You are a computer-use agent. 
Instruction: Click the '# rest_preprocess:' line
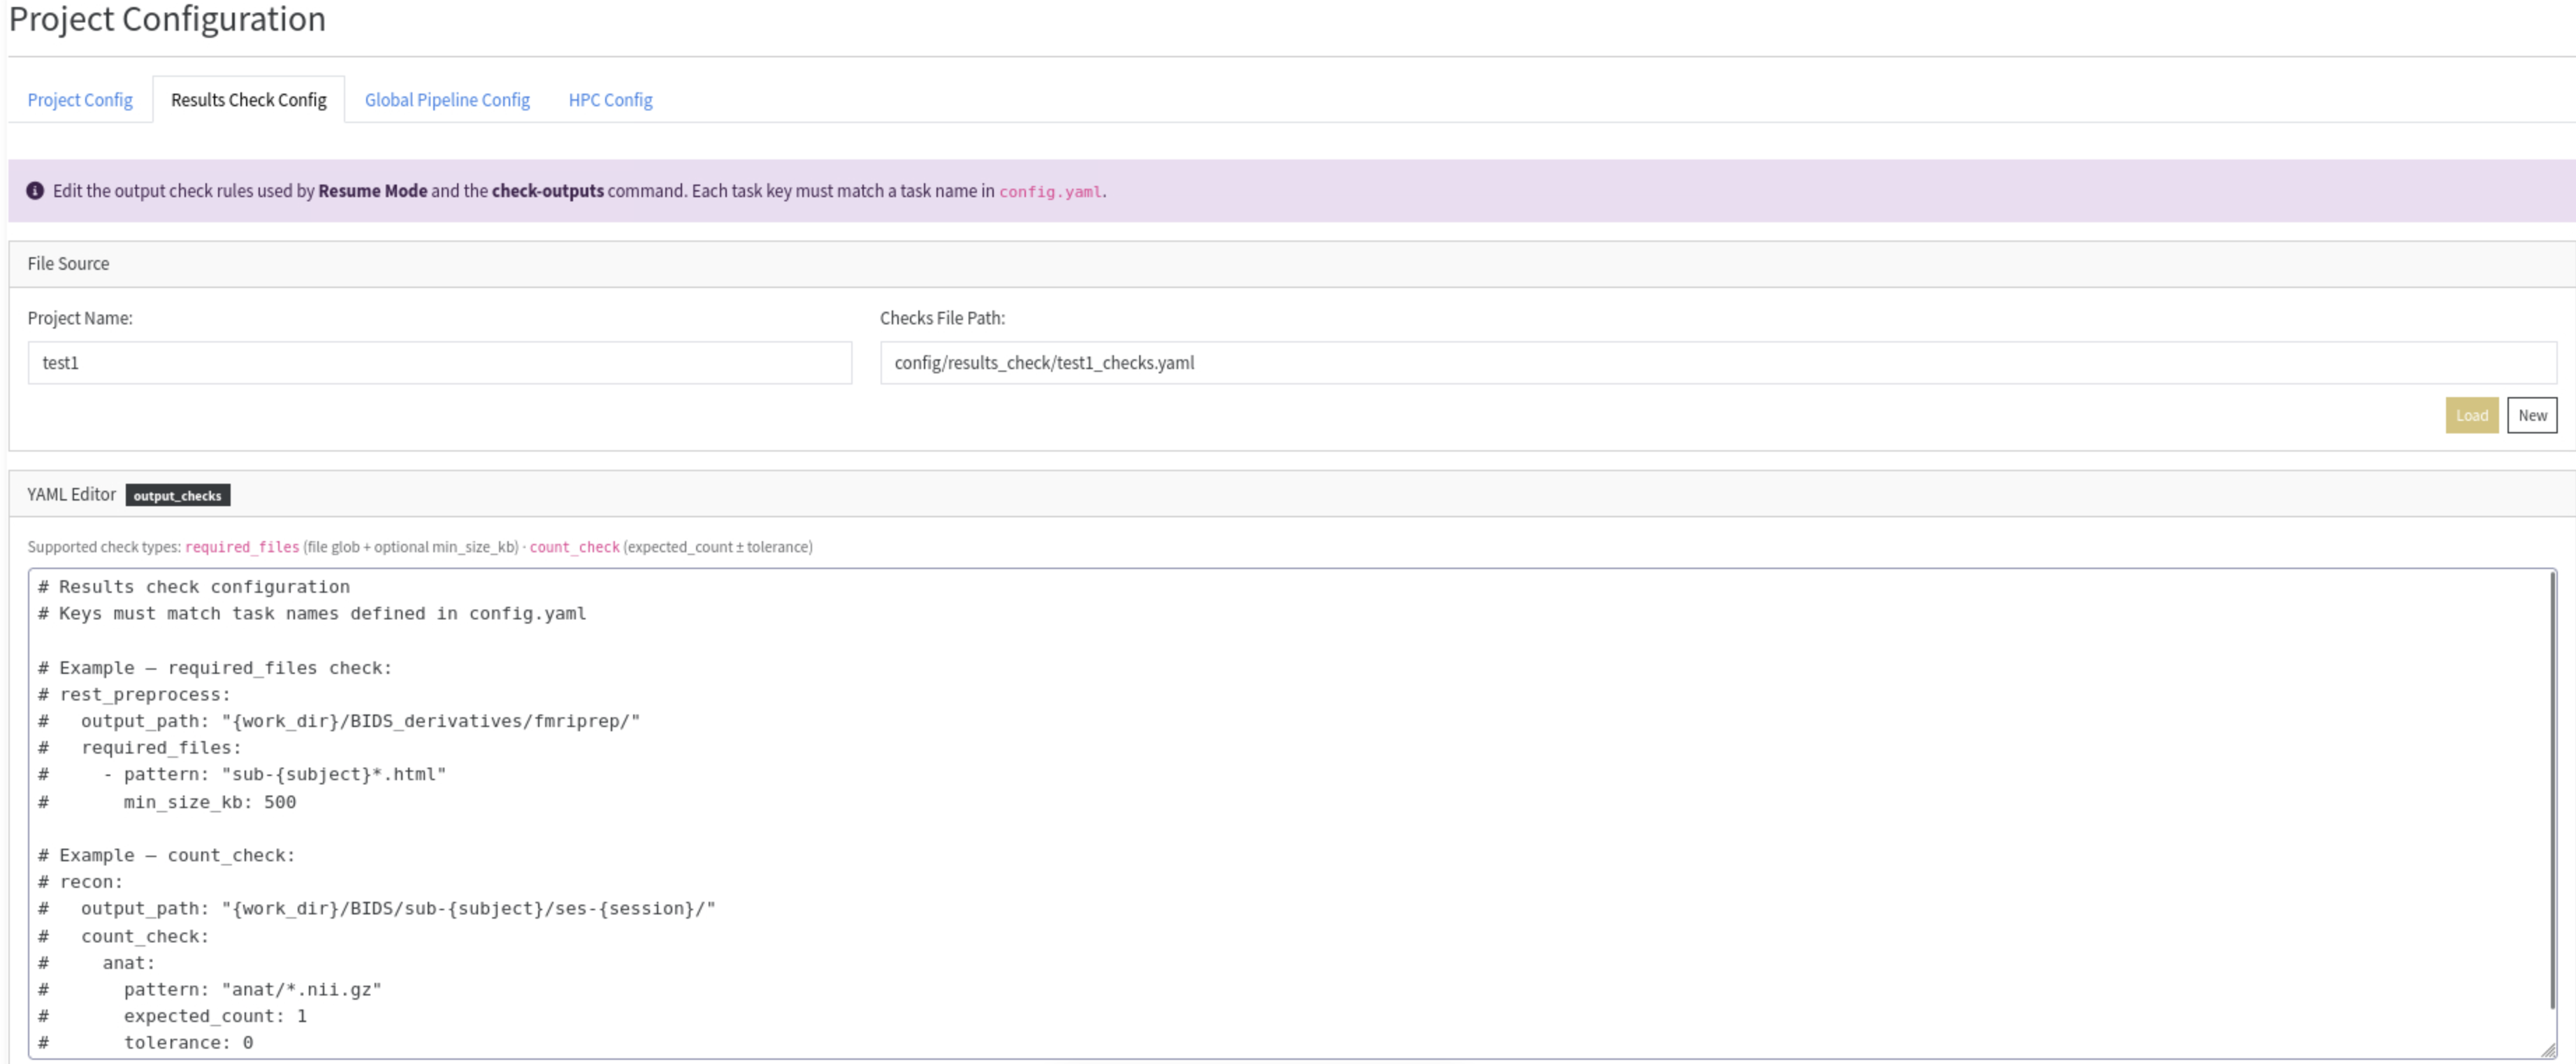(x=134, y=695)
